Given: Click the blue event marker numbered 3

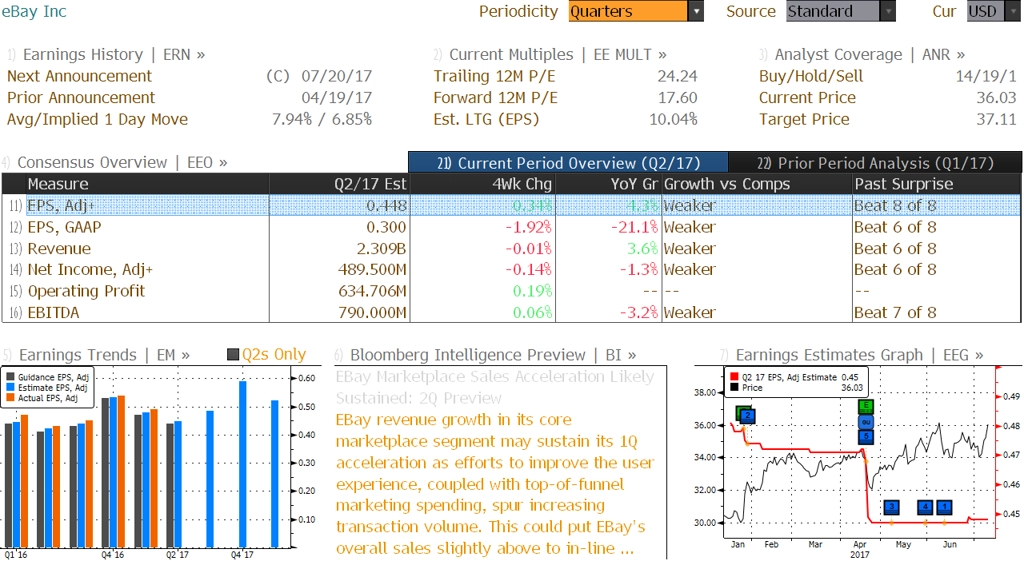Looking at the screenshot, I should [891, 507].
